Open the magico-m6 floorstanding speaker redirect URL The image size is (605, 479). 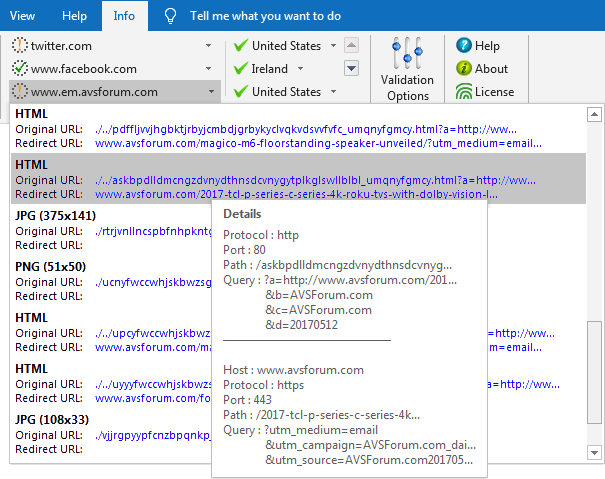[x=300, y=143]
